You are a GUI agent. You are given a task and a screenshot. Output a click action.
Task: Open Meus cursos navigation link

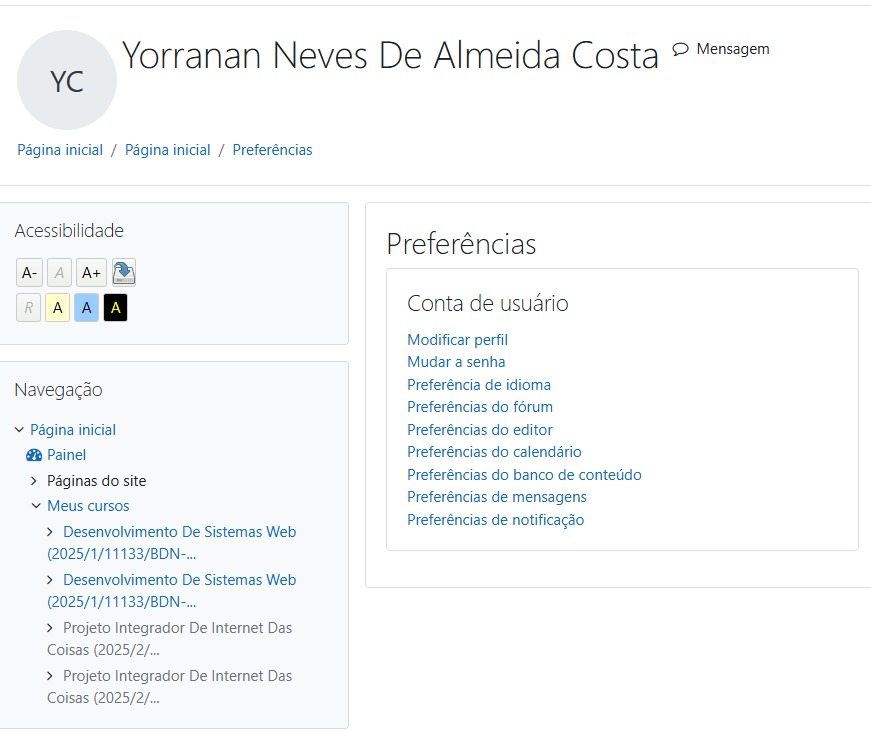[x=88, y=506]
